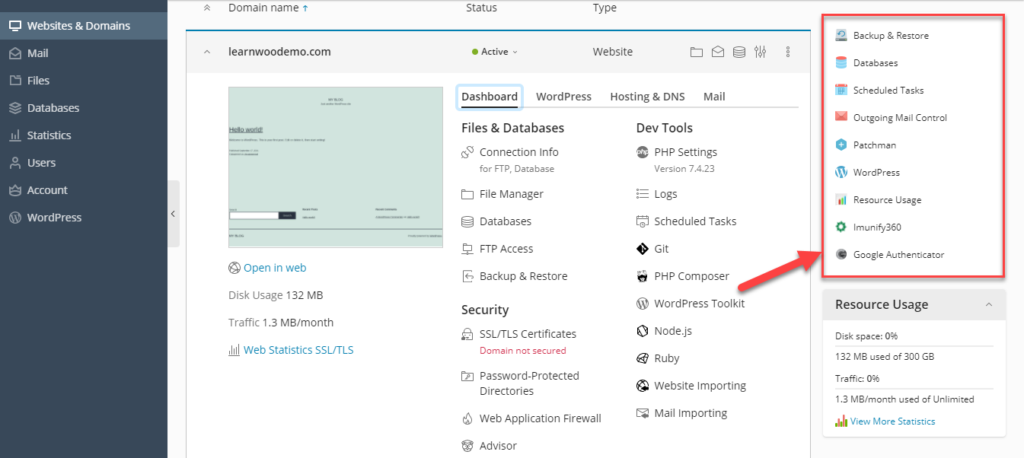Open Active status dropdown
This screenshot has width=1024, height=458.
click(494, 52)
